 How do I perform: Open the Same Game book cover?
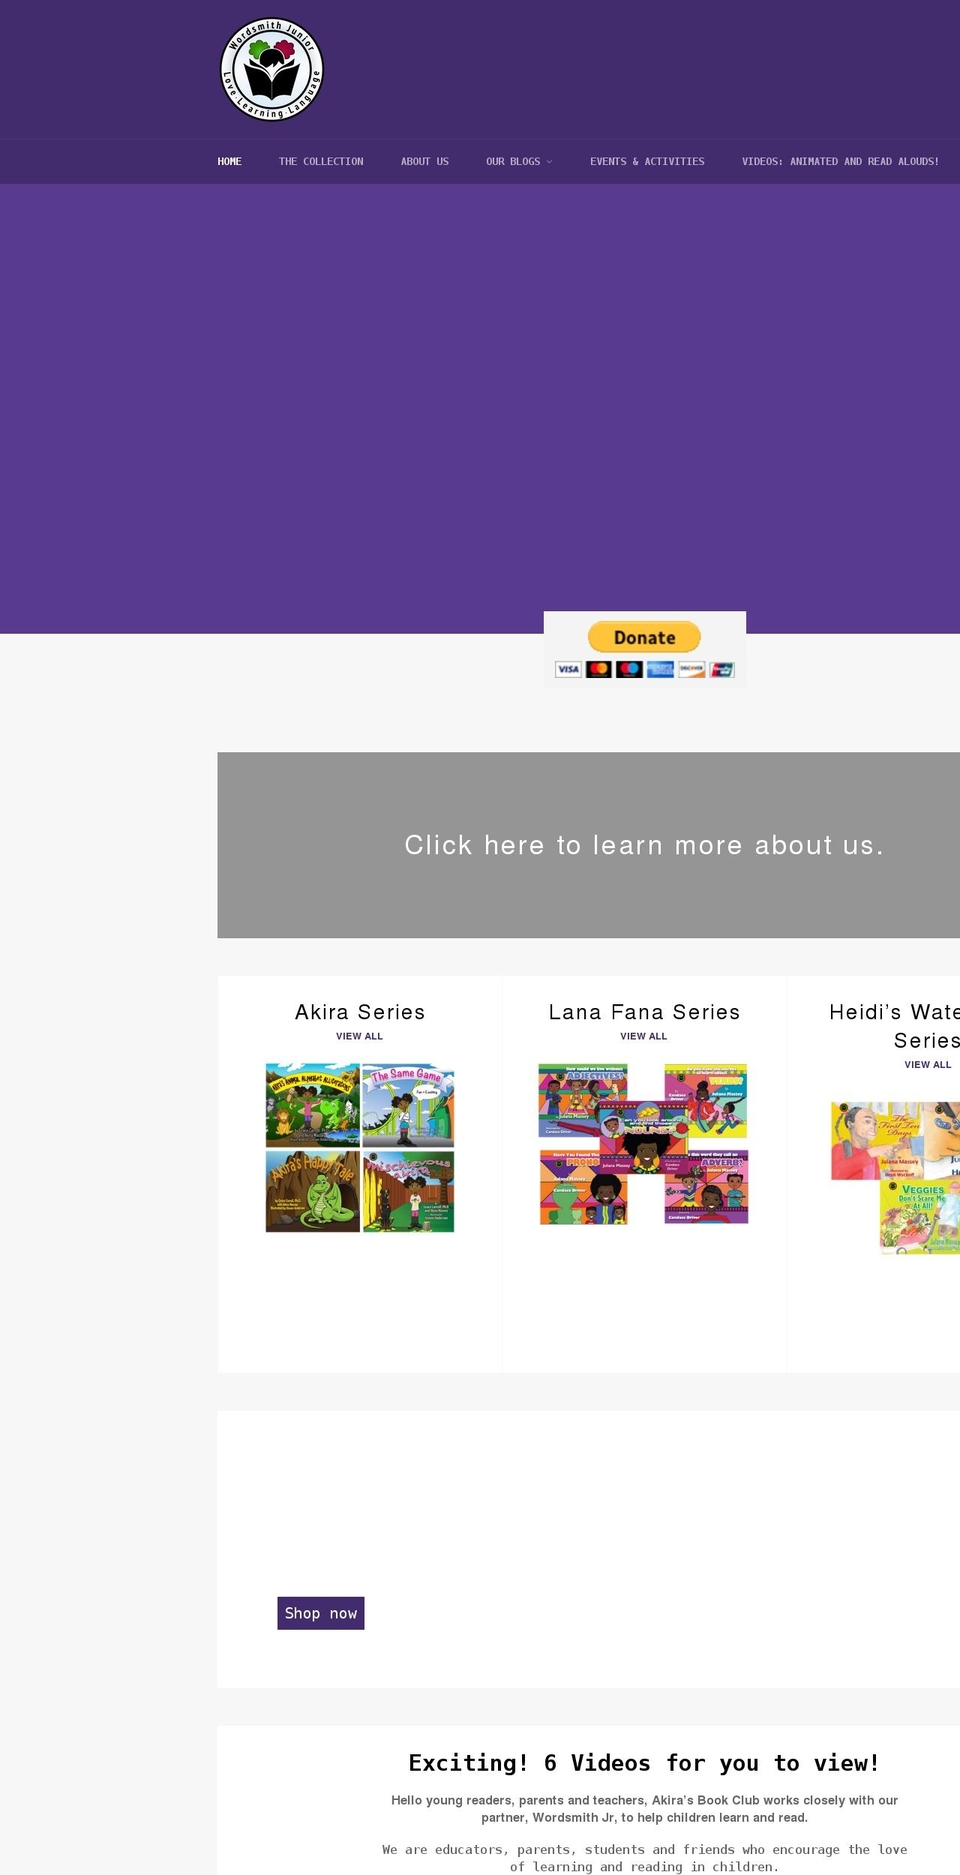408,1105
